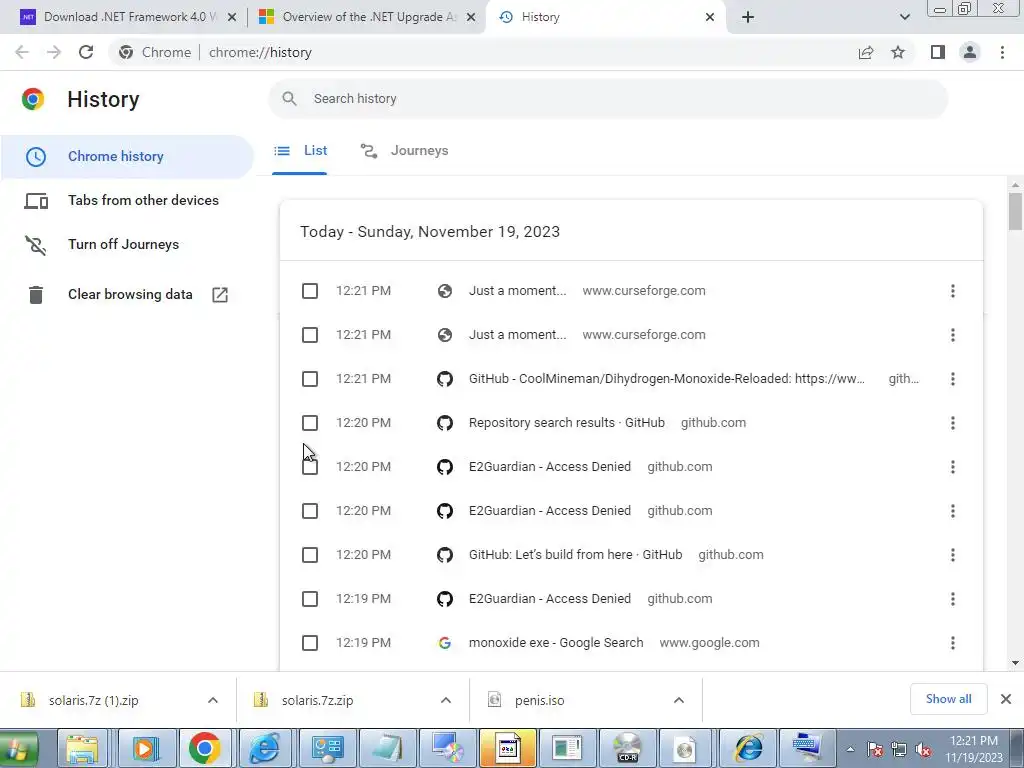The image size is (1024, 768).
Task: Click the external link icon beside Clear browsing data
Action: [220, 295]
